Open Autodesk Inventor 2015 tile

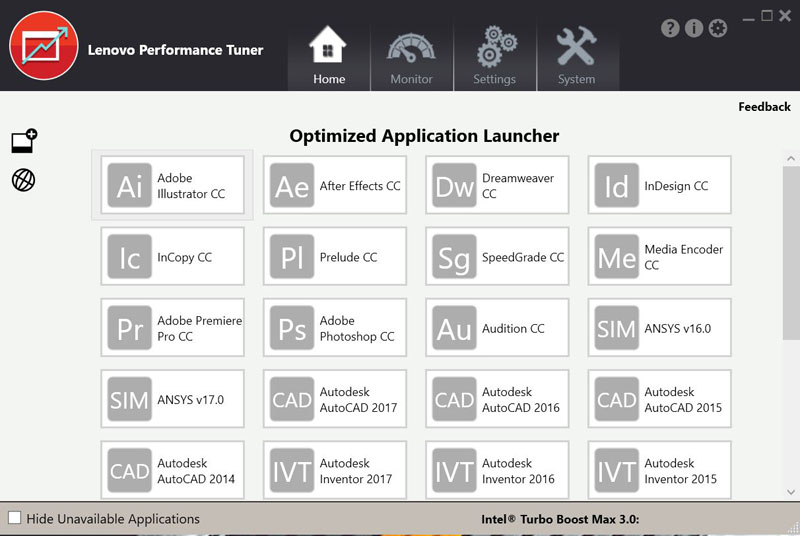click(659, 470)
